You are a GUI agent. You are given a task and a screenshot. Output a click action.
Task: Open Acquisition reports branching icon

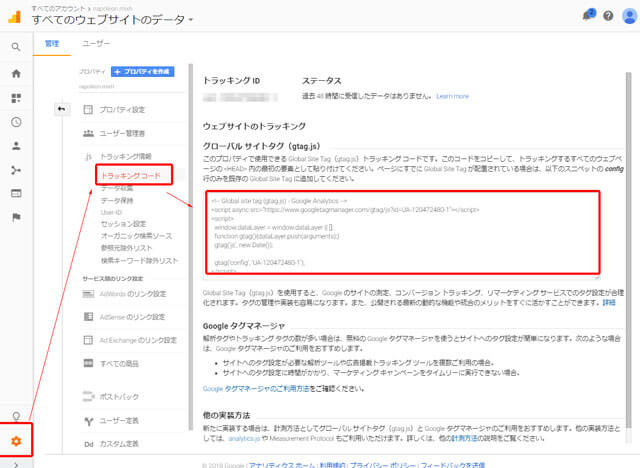pos(16,170)
